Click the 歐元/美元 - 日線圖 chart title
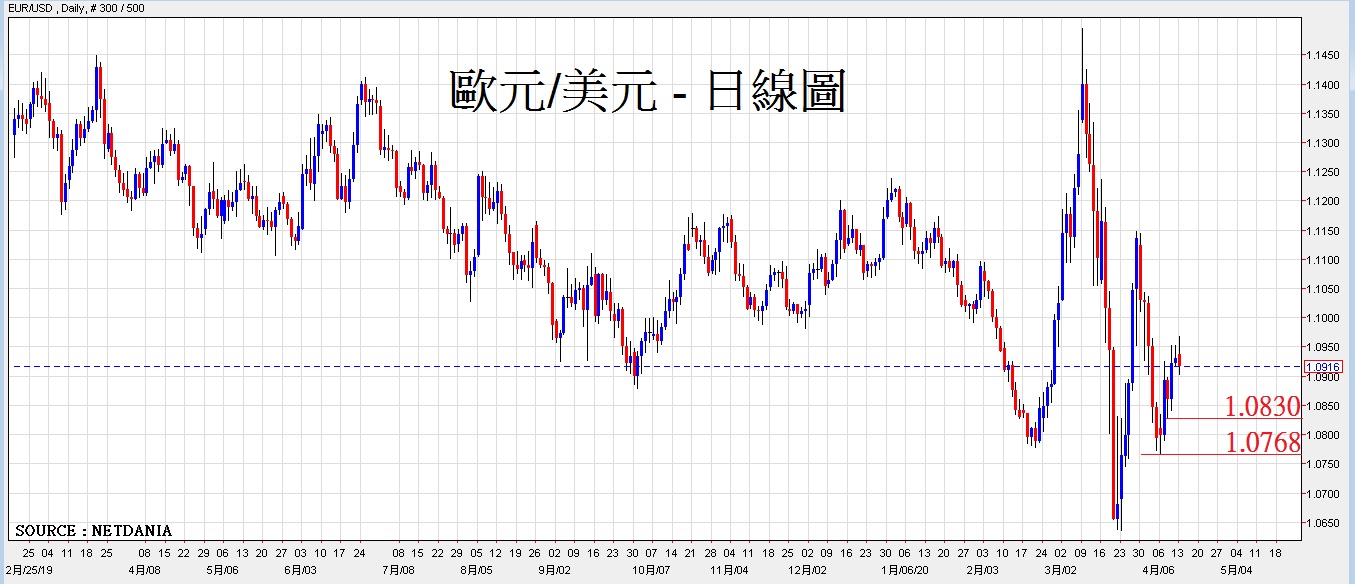 coord(647,91)
